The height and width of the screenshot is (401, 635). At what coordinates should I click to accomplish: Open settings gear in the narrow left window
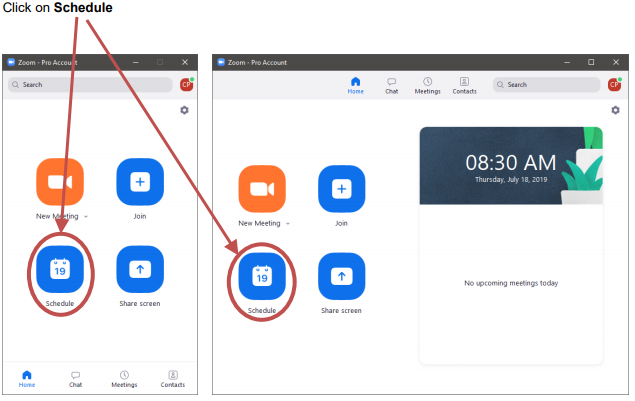coord(184,110)
